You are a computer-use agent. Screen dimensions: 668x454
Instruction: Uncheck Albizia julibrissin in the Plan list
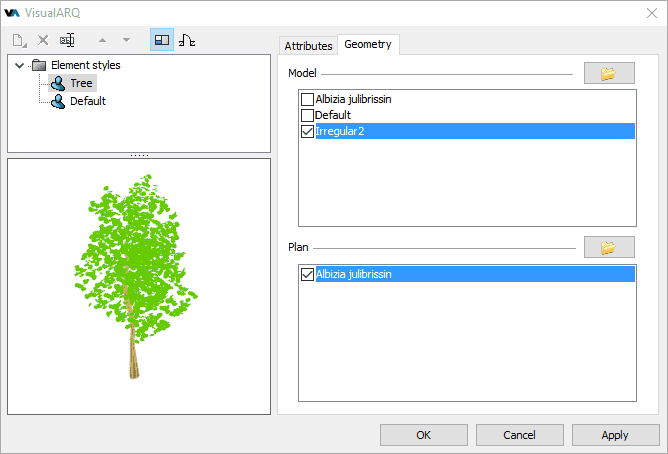(x=307, y=274)
